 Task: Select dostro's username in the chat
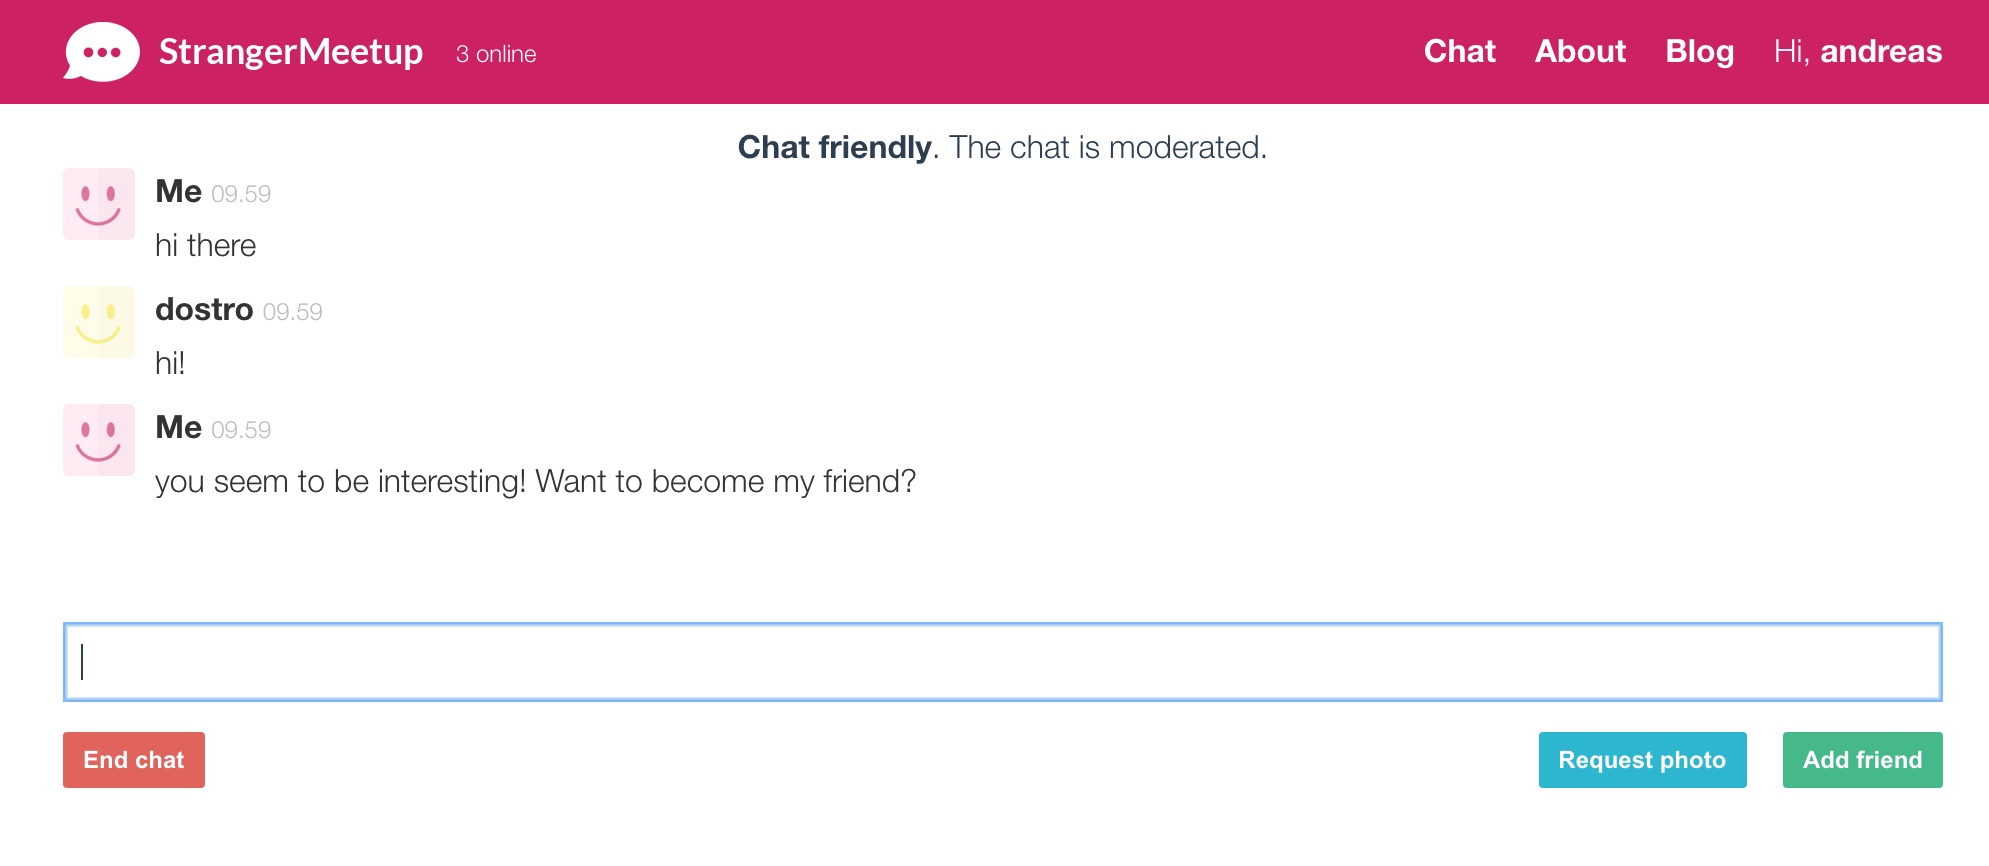tap(204, 310)
